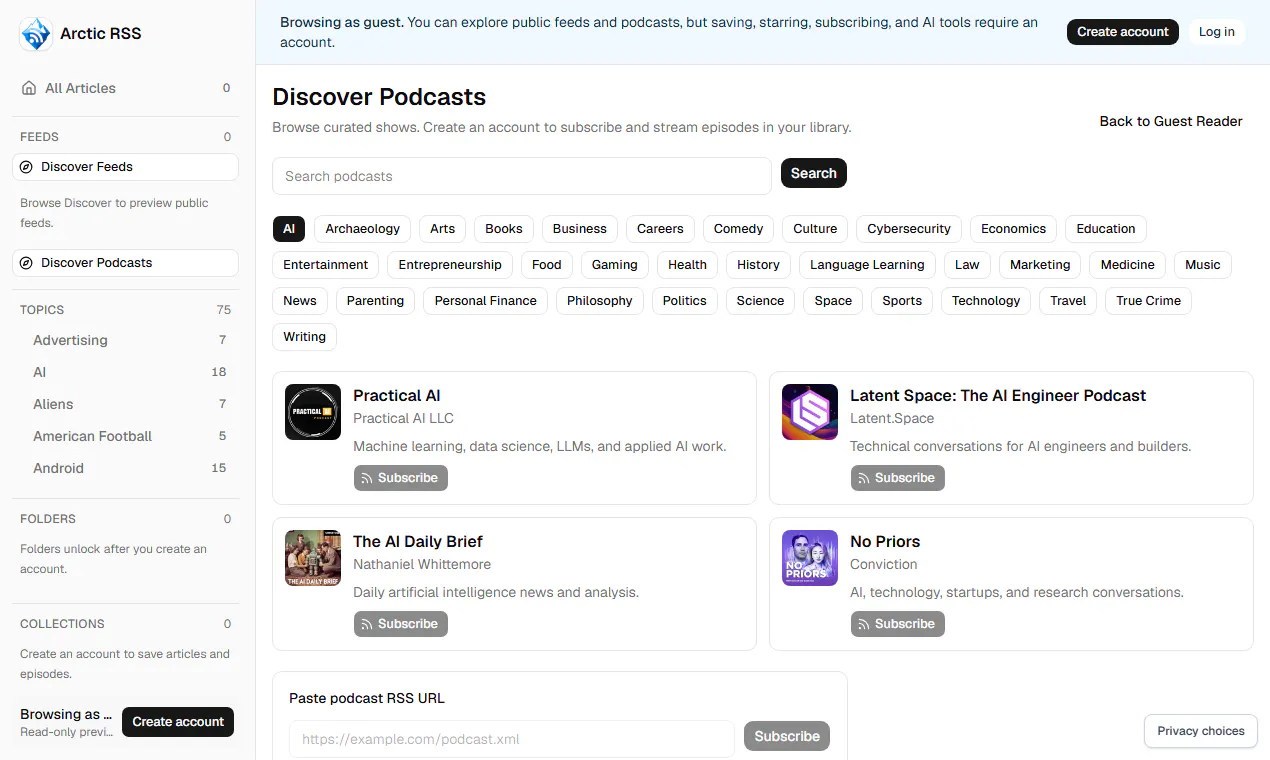Select the Arts category chip
This screenshot has height=760, width=1270.
pyautogui.click(x=442, y=229)
